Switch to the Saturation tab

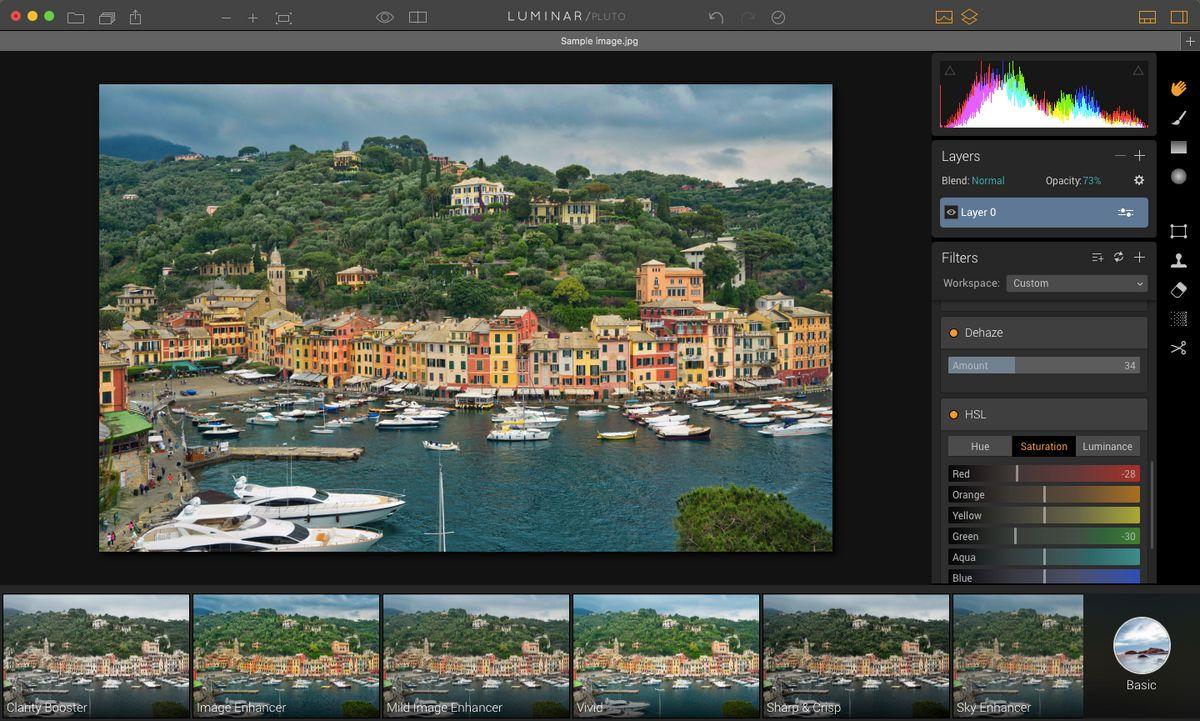pyautogui.click(x=1044, y=446)
